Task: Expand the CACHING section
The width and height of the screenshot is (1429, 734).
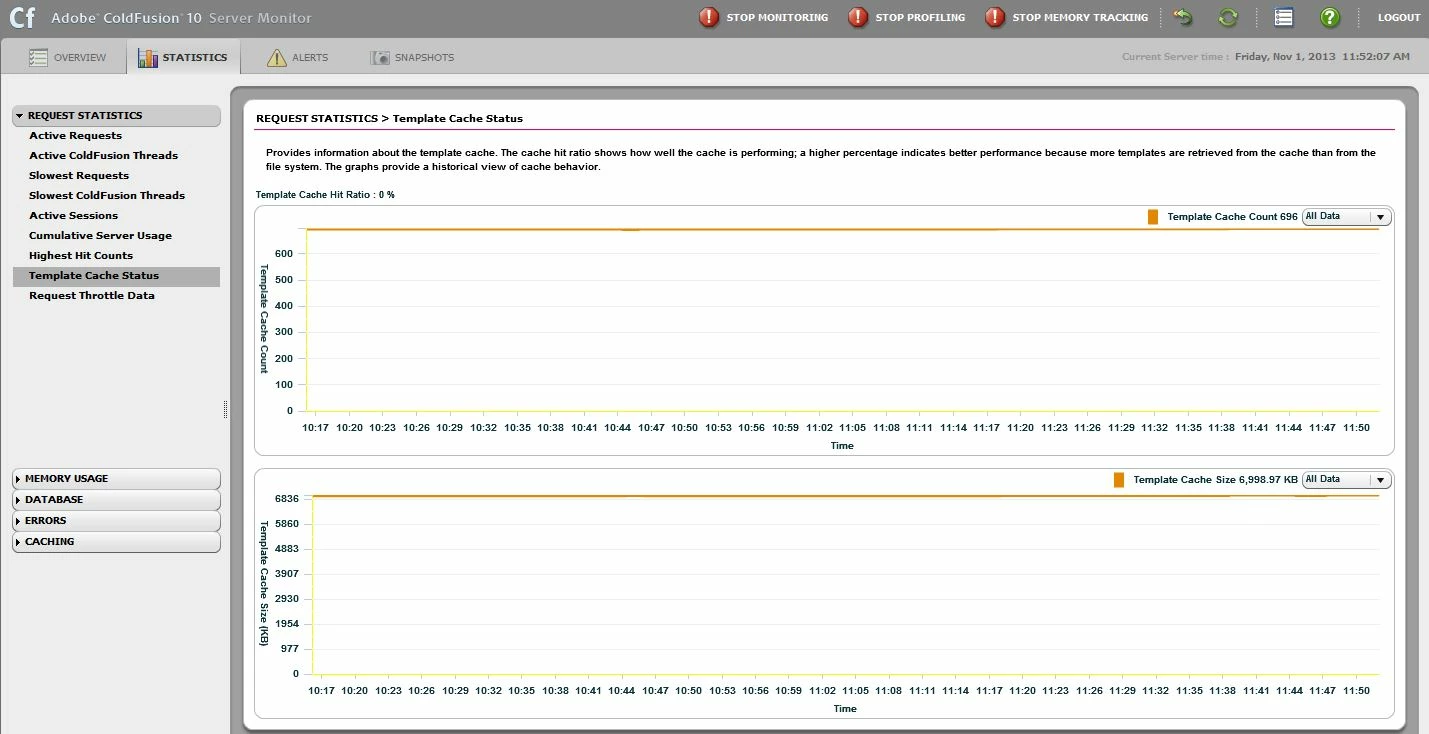Action: tap(116, 542)
